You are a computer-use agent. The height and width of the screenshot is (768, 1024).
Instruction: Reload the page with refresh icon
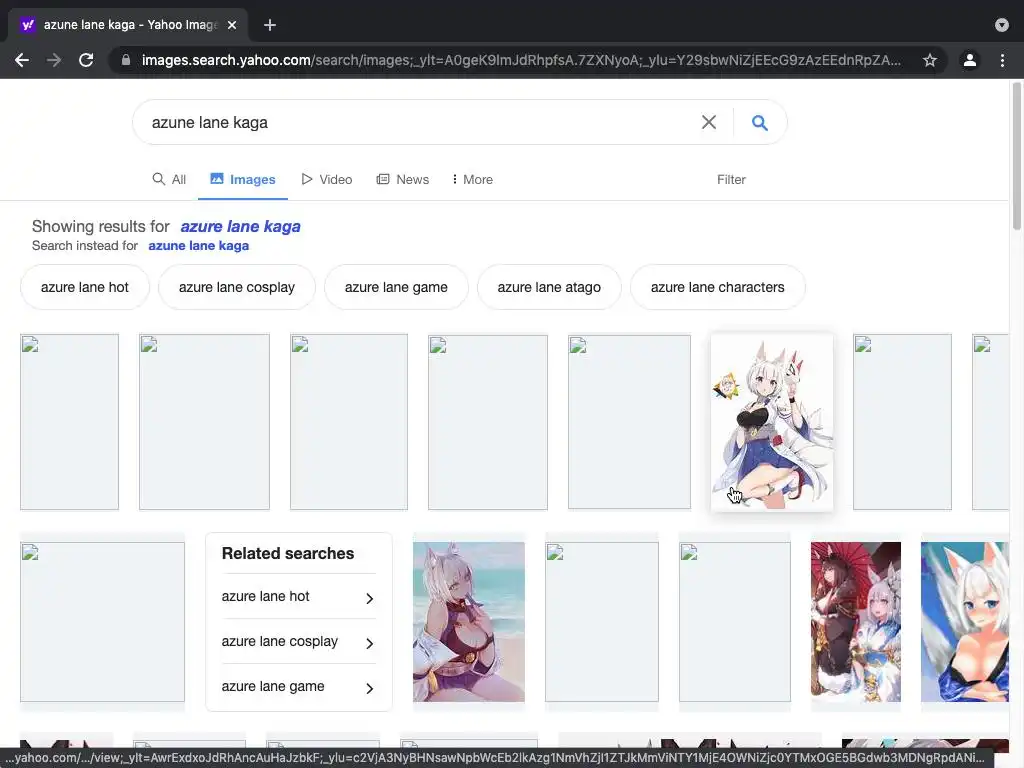(x=86, y=60)
